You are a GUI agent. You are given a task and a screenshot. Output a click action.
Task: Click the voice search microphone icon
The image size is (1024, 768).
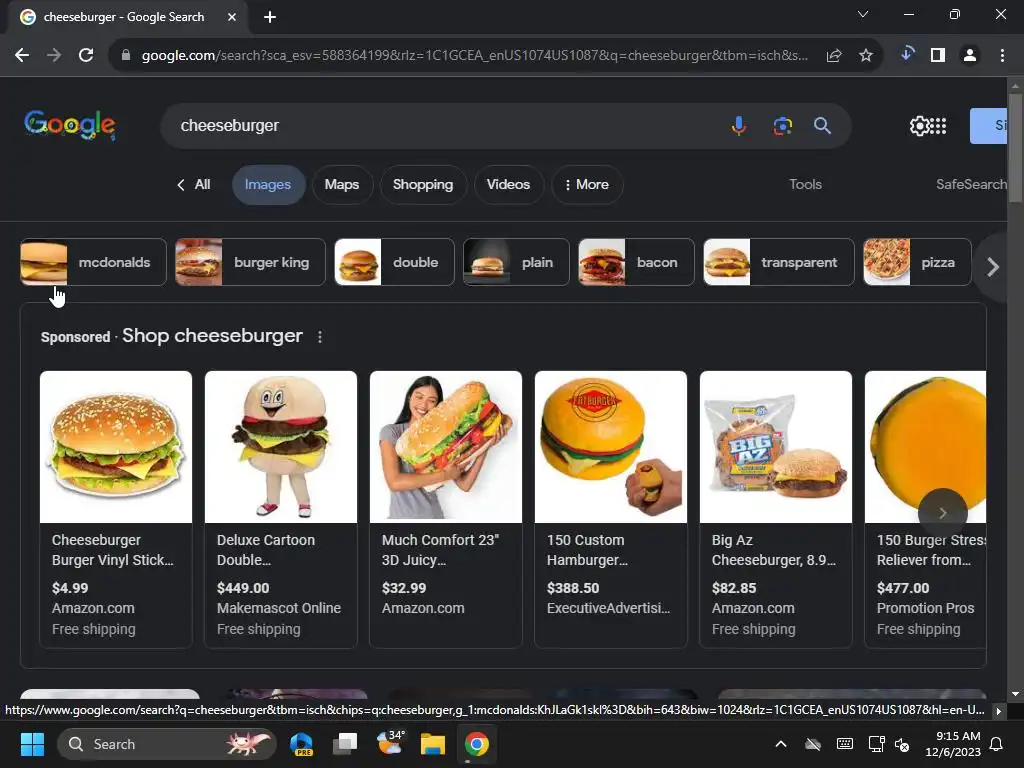[739, 125]
